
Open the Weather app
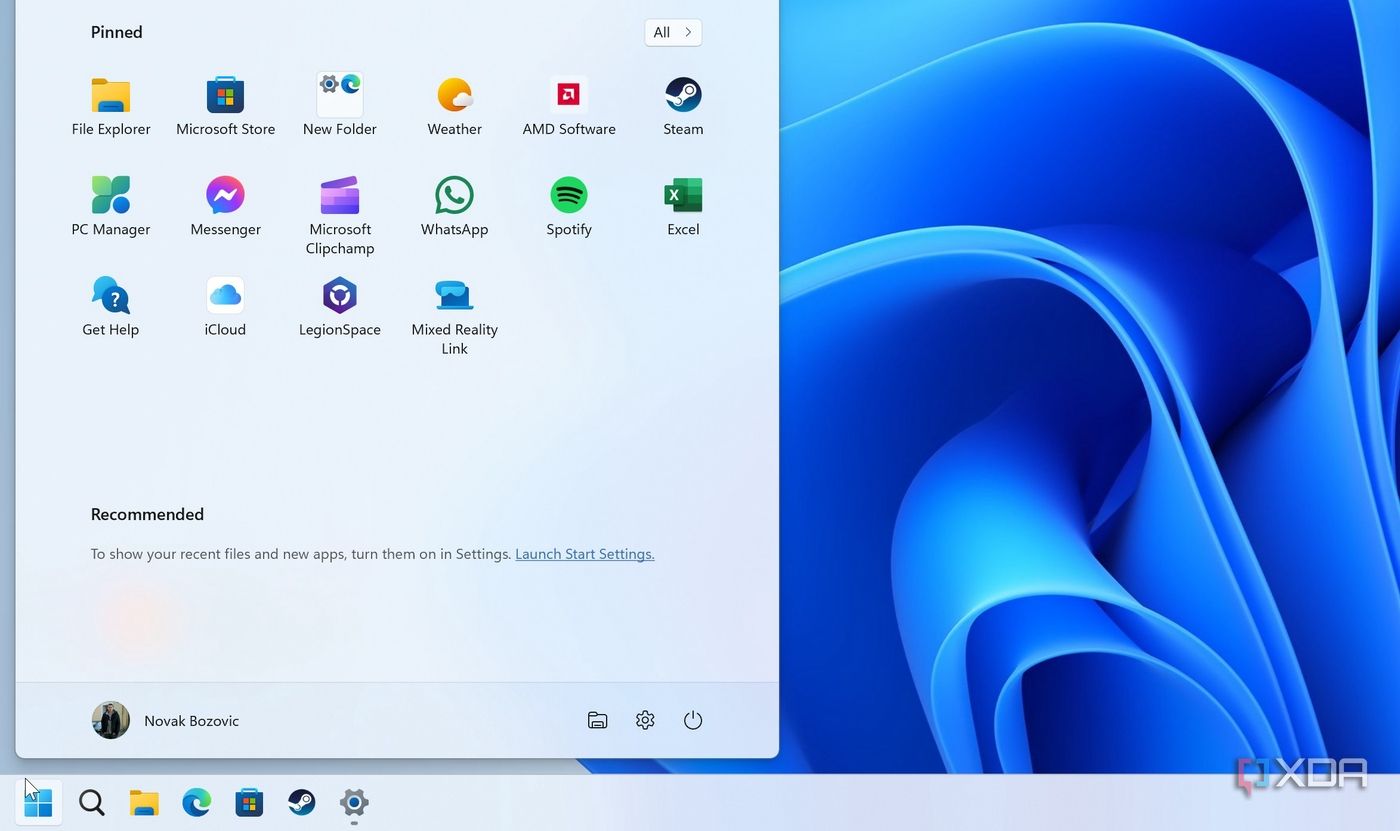click(x=454, y=95)
